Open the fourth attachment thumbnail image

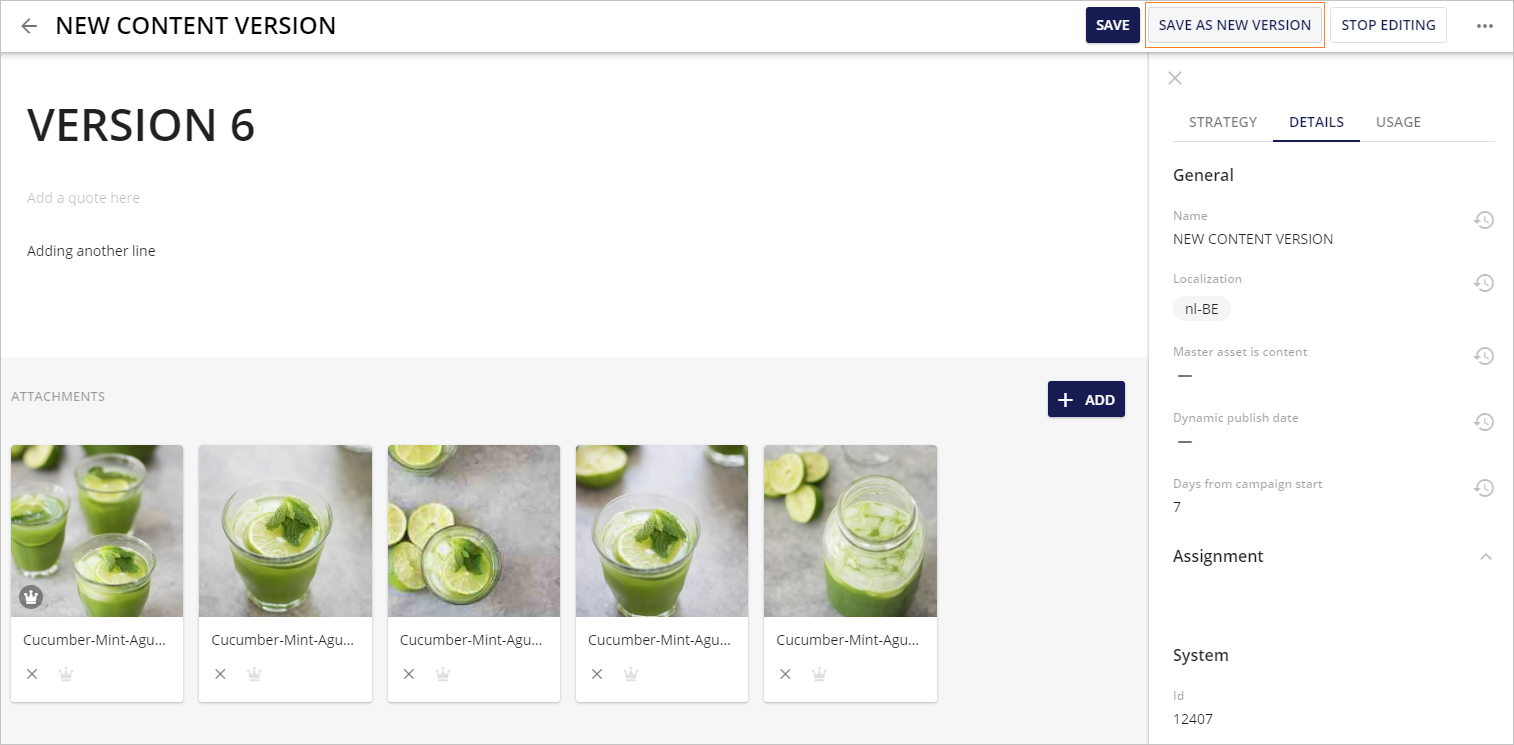pyautogui.click(x=662, y=531)
